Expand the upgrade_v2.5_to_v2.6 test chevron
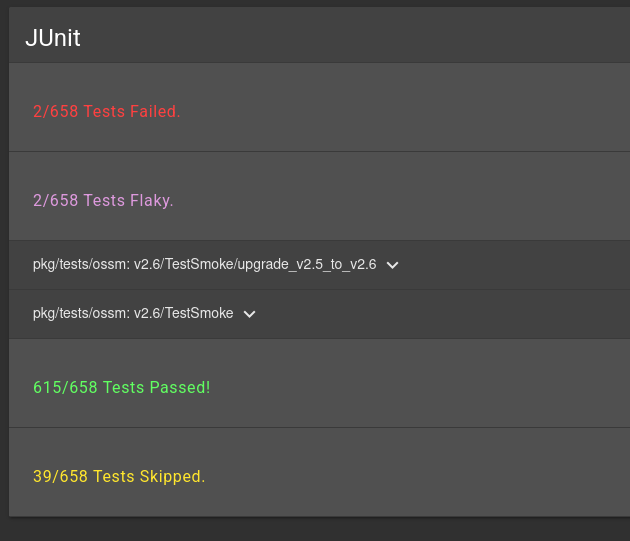This screenshot has height=541, width=630. 393,265
